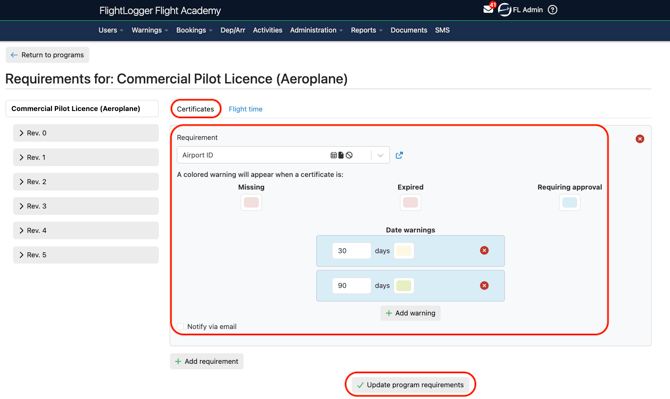This screenshot has width=670, height=399.
Task: Open the Activities menu item
Action: coord(267,30)
